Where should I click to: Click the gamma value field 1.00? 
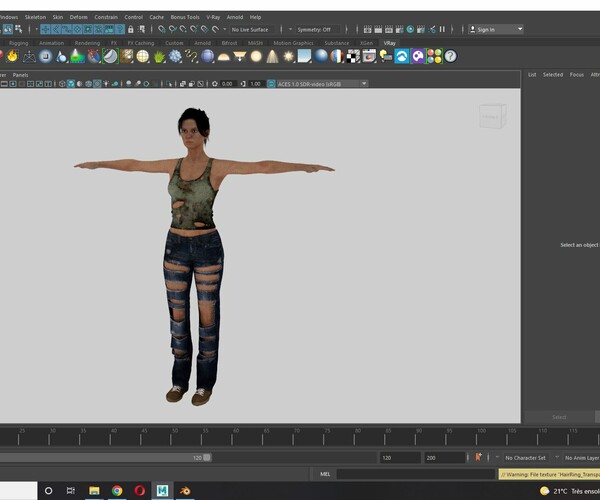[x=255, y=84]
